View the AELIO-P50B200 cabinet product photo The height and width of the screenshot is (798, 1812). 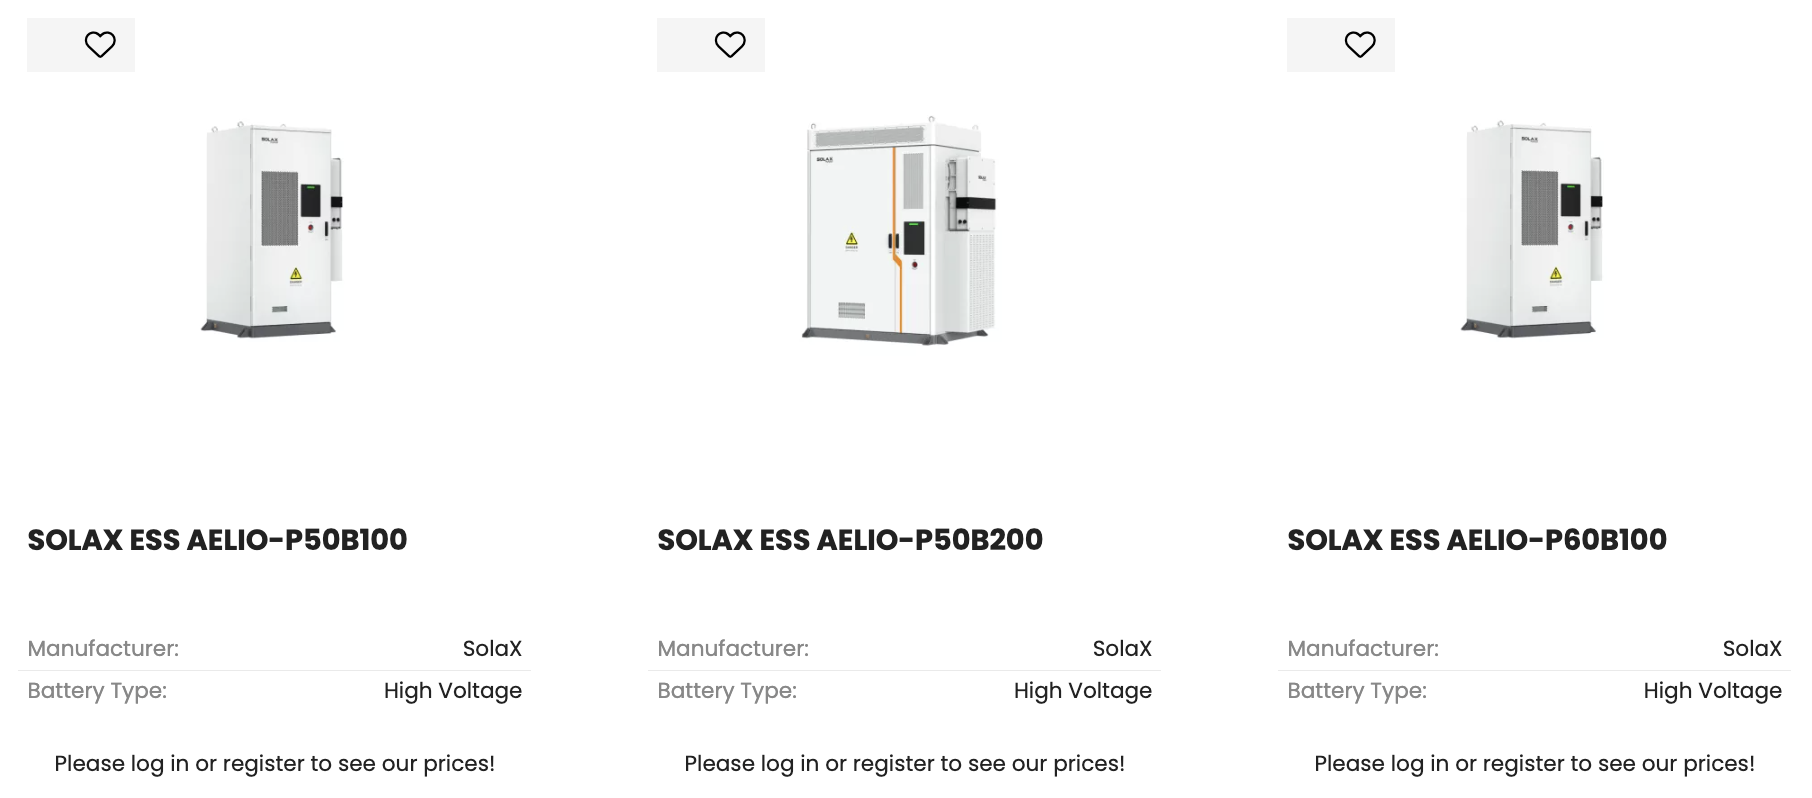point(903,230)
